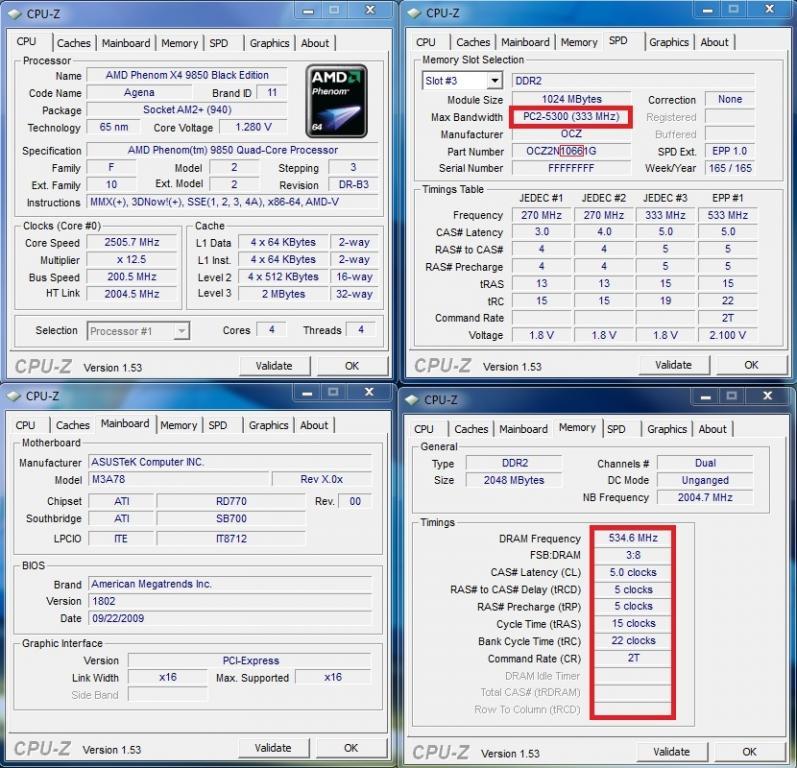Click BIOS Date value 09/22/2009
The height and width of the screenshot is (768, 797).
tap(231, 619)
